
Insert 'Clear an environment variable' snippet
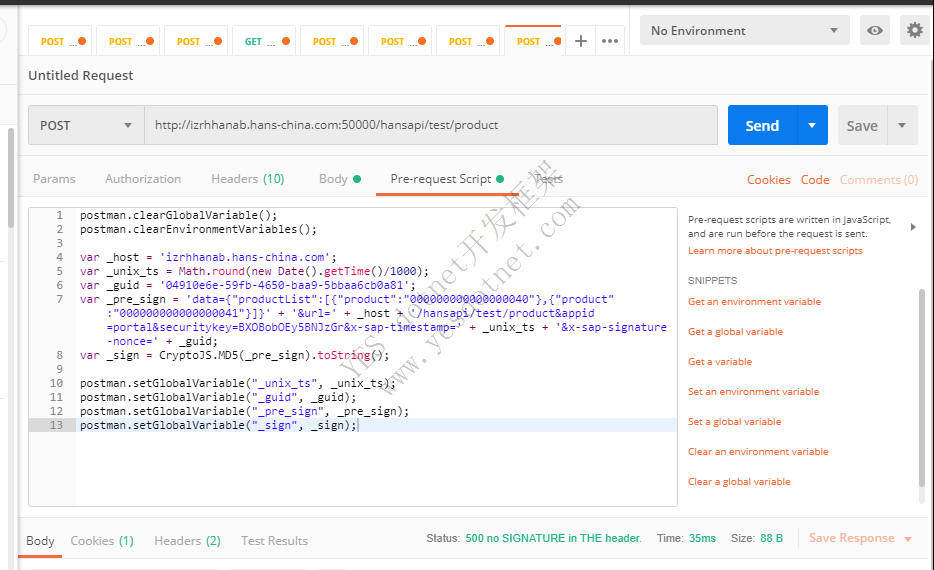(758, 451)
